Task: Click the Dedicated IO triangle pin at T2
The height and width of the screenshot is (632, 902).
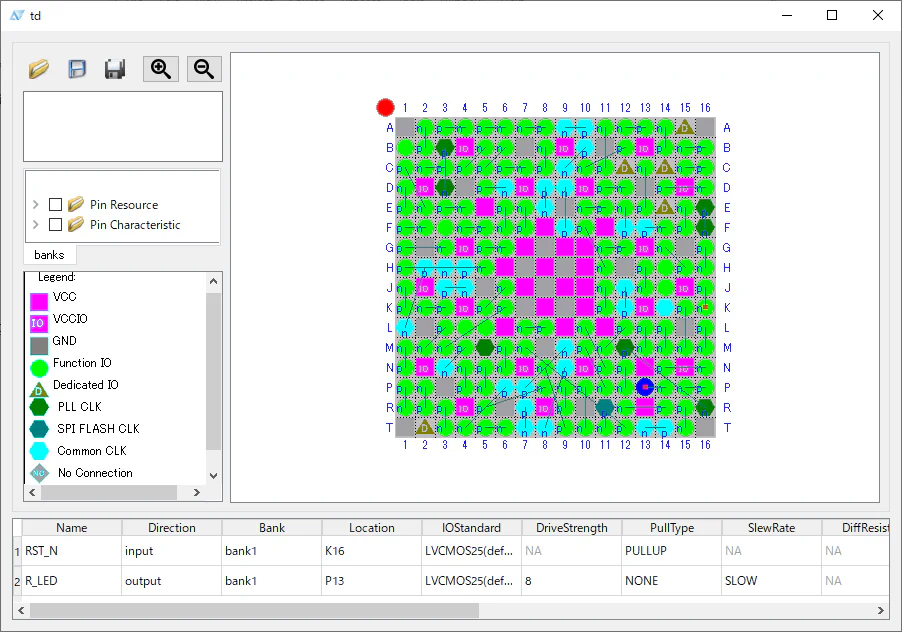Action: (424, 427)
